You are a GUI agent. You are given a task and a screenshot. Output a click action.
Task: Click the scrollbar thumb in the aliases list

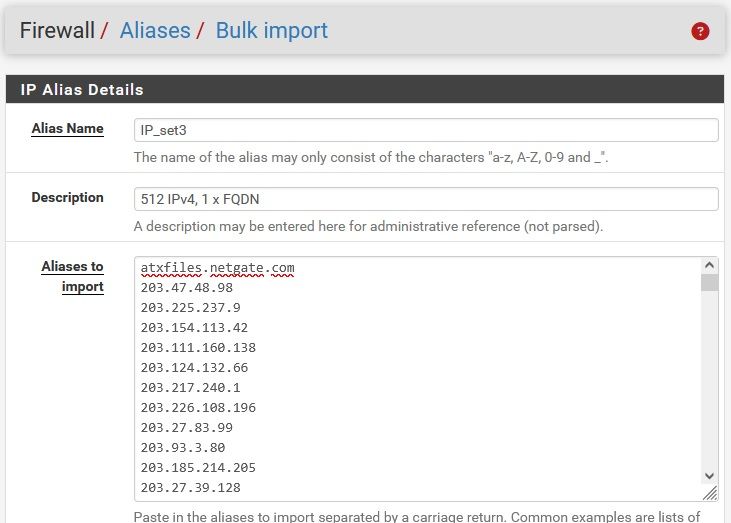click(x=709, y=282)
